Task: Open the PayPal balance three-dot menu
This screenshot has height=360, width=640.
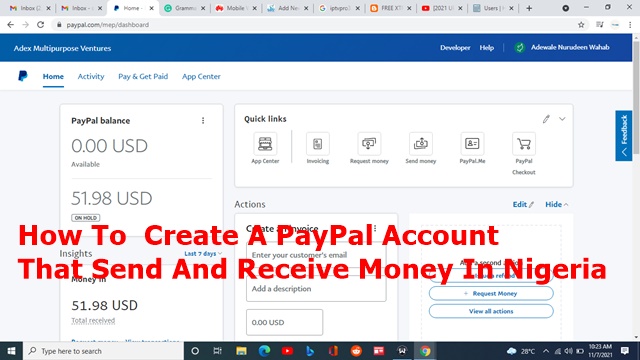Action: [x=203, y=120]
